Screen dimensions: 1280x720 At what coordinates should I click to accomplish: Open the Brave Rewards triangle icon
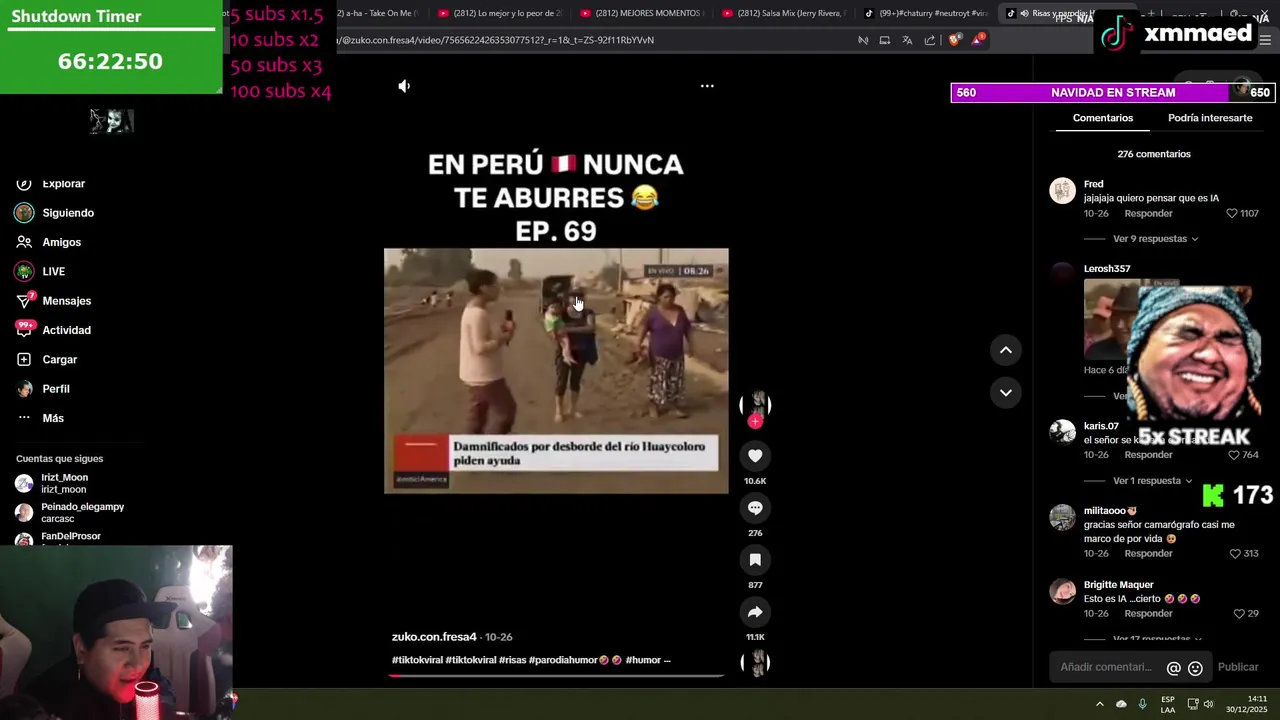click(x=978, y=40)
